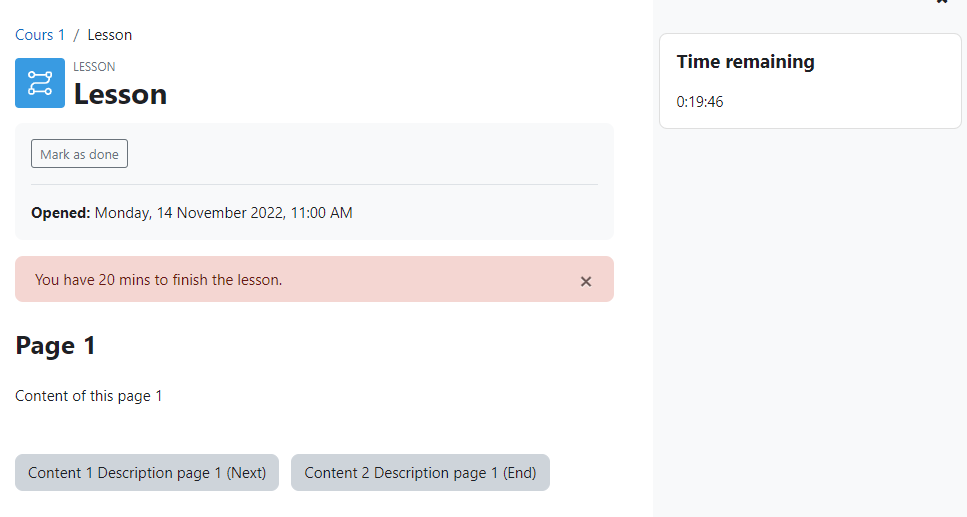Click the small LESSON label above the title
This screenshot has height=517, width=967.
coord(94,67)
